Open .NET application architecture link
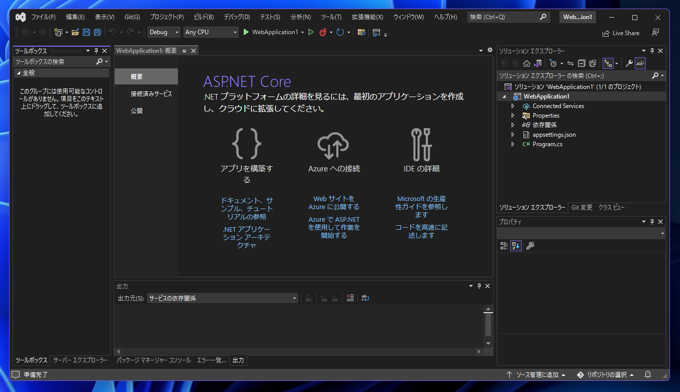Image resolution: width=680 pixels, height=392 pixels. click(x=246, y=237)
